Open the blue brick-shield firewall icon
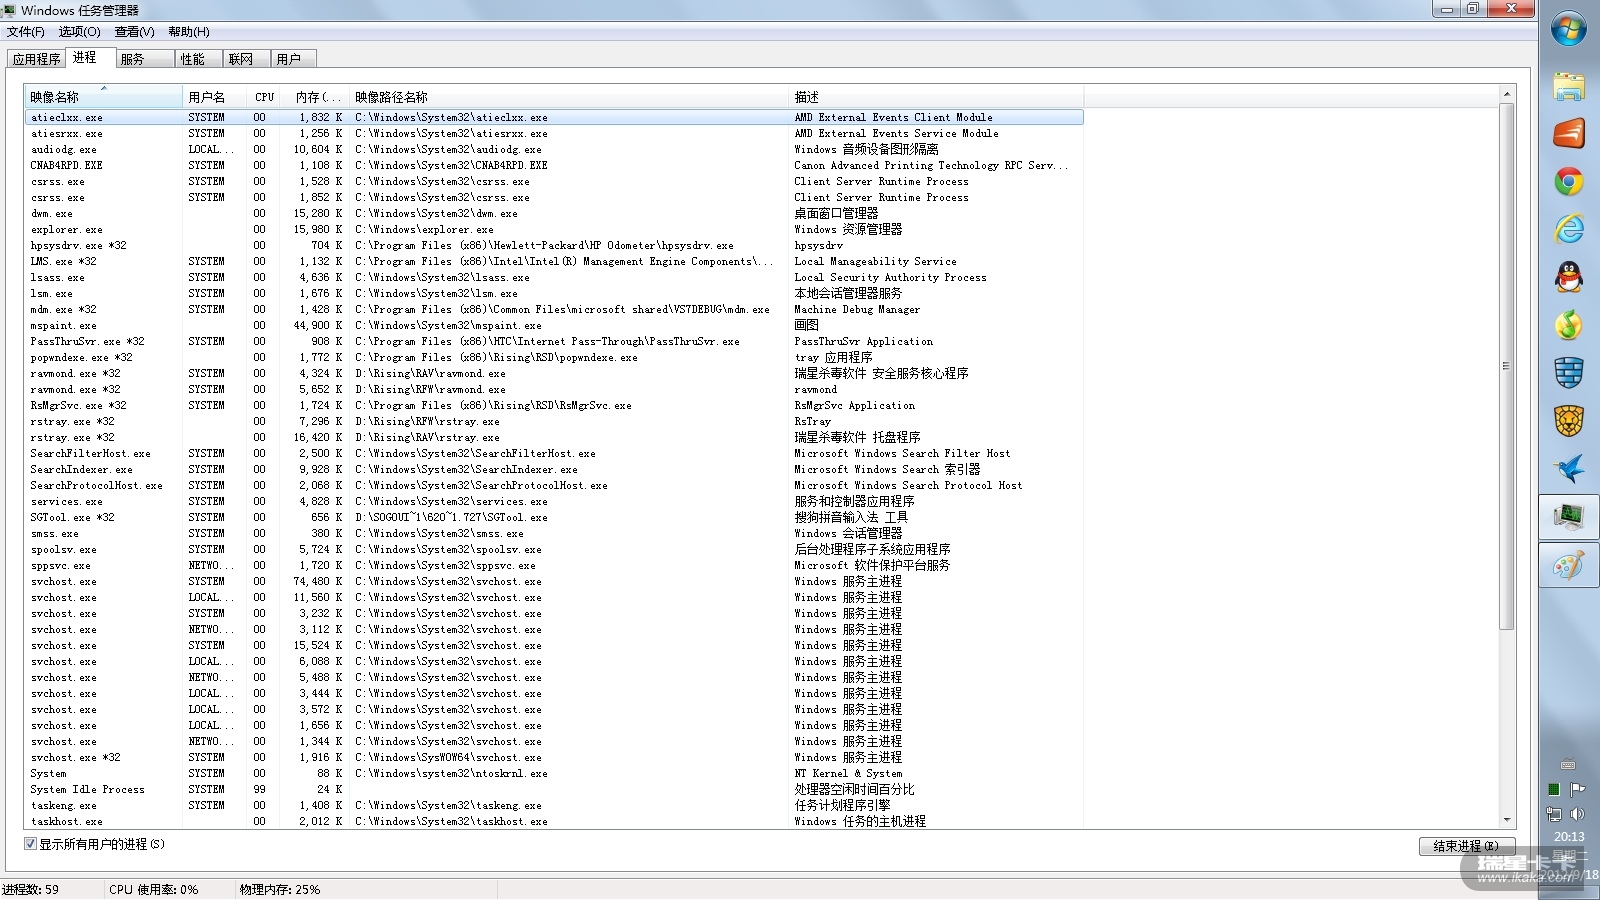Viewport: 1600px width, 900px height. click(x=1569, y=373)
